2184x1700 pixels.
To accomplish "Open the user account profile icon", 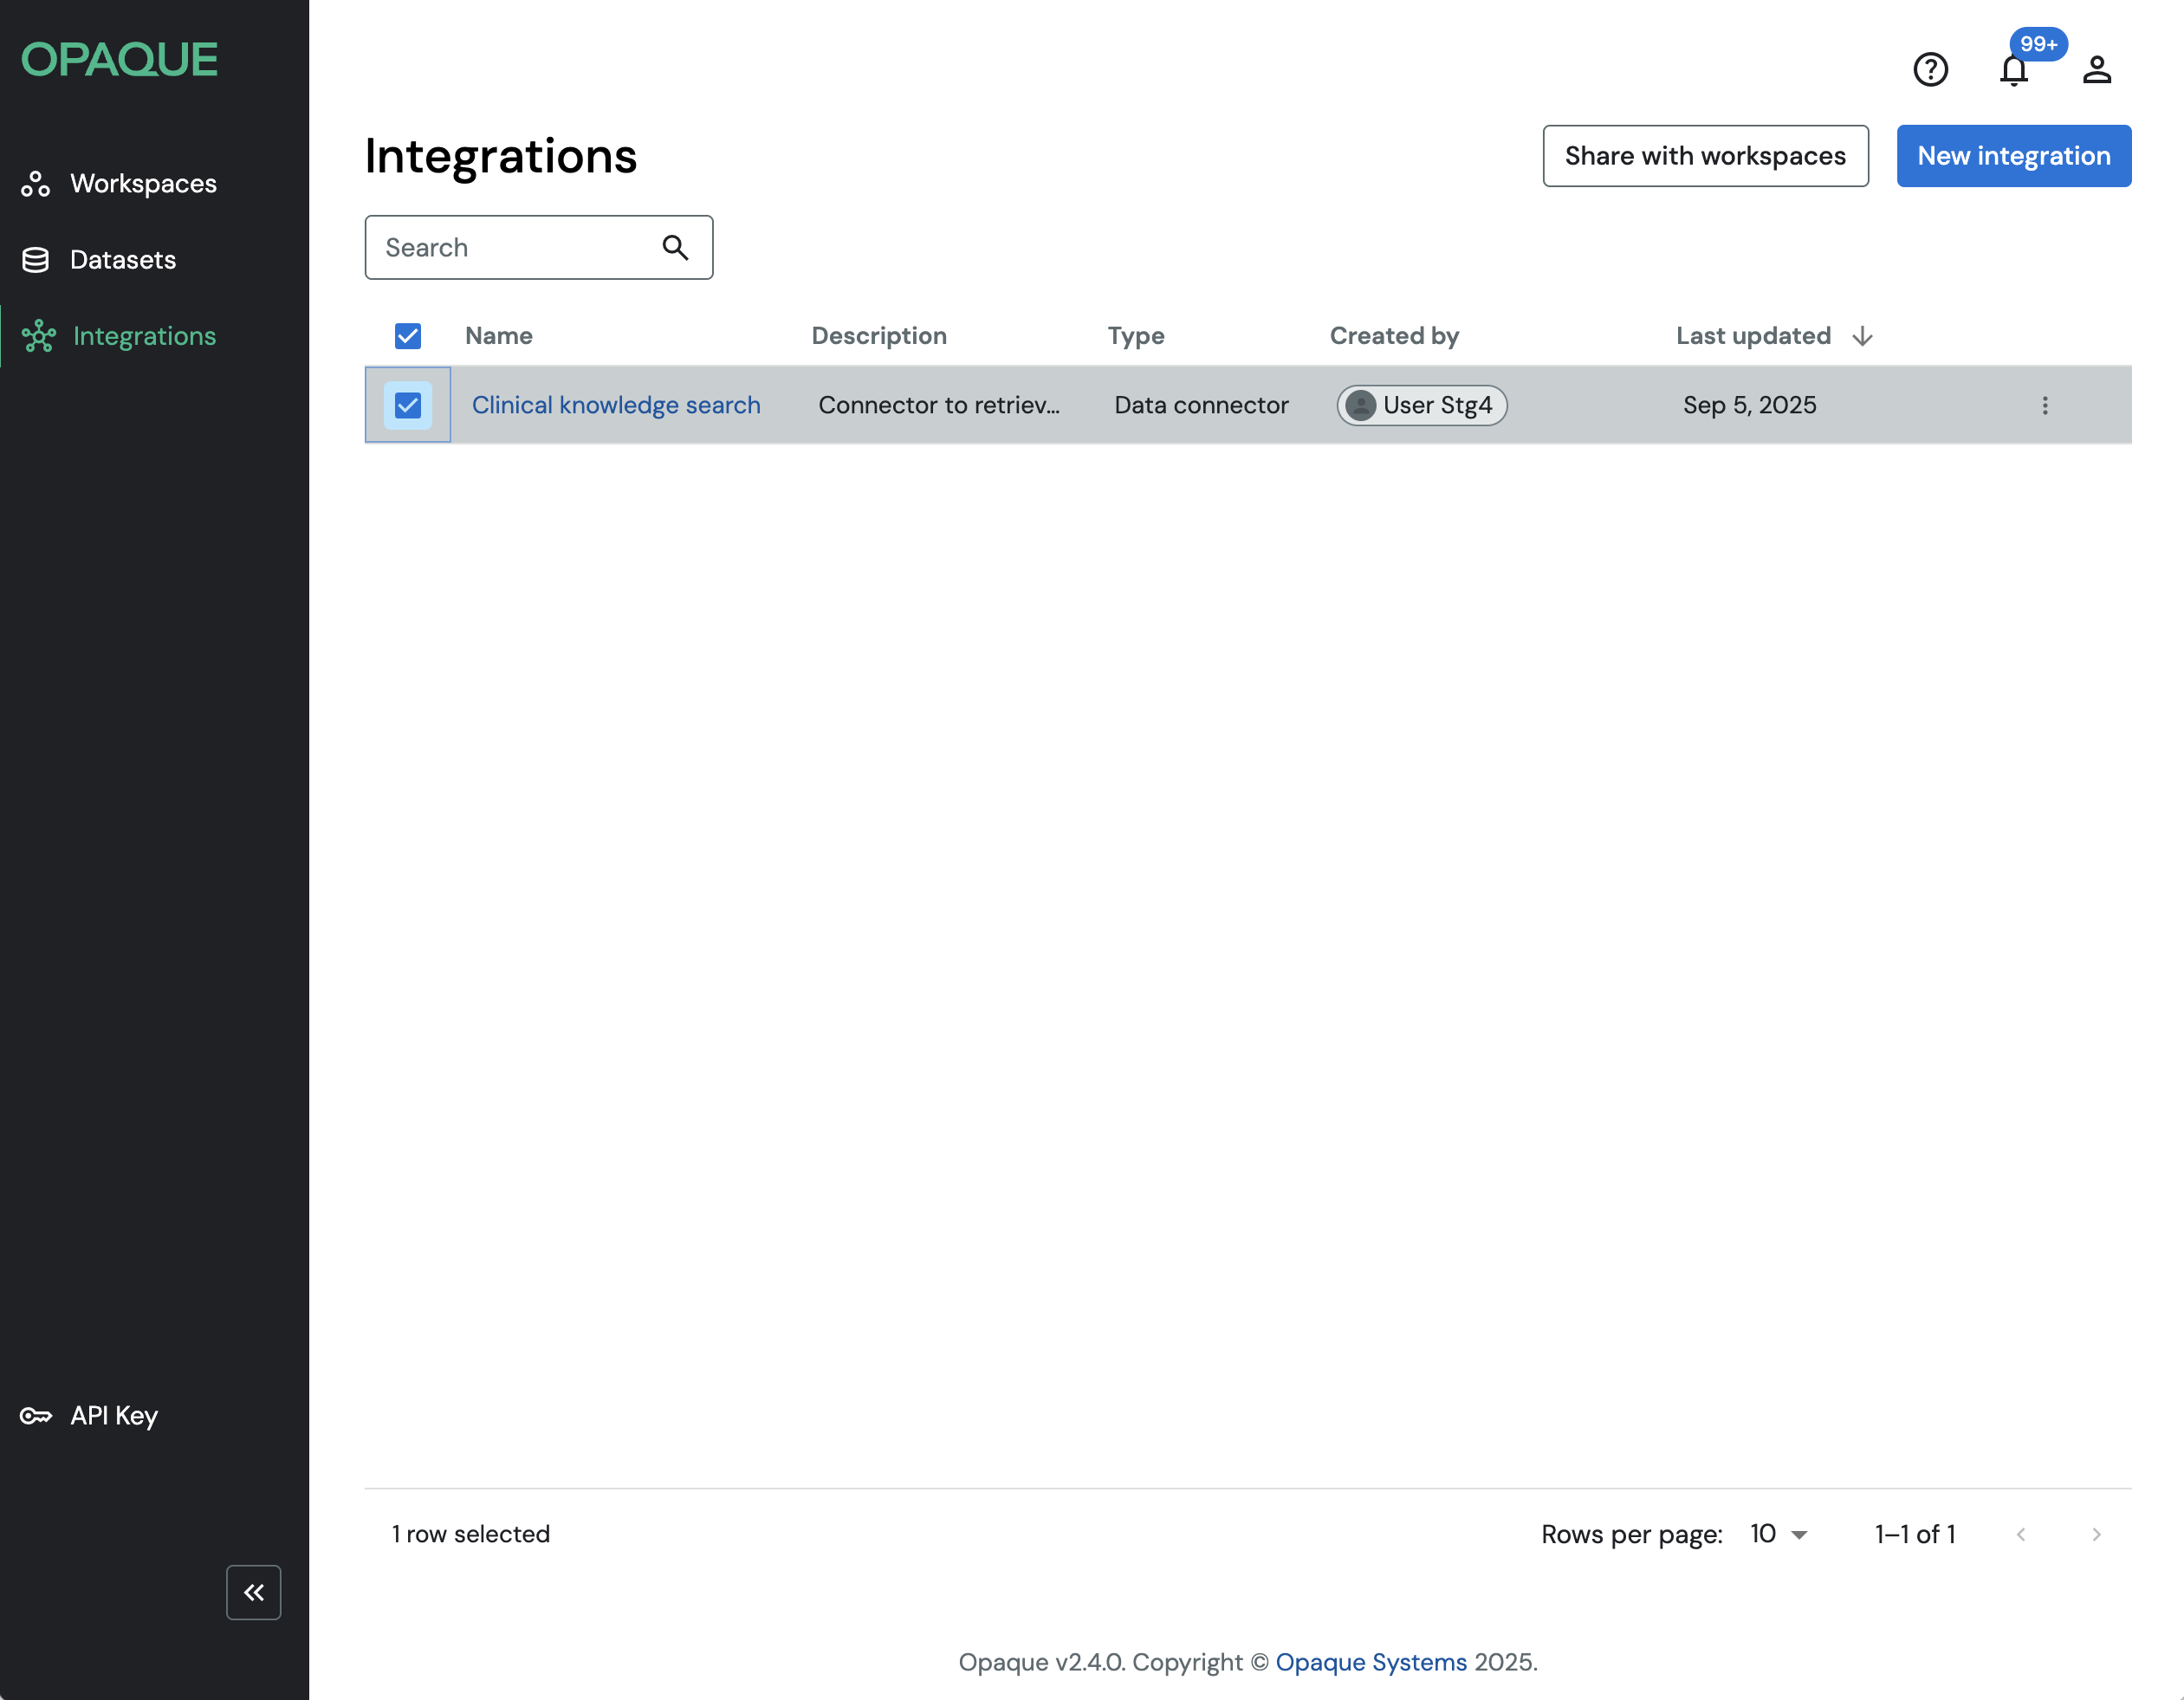I will click(2096, 69).
